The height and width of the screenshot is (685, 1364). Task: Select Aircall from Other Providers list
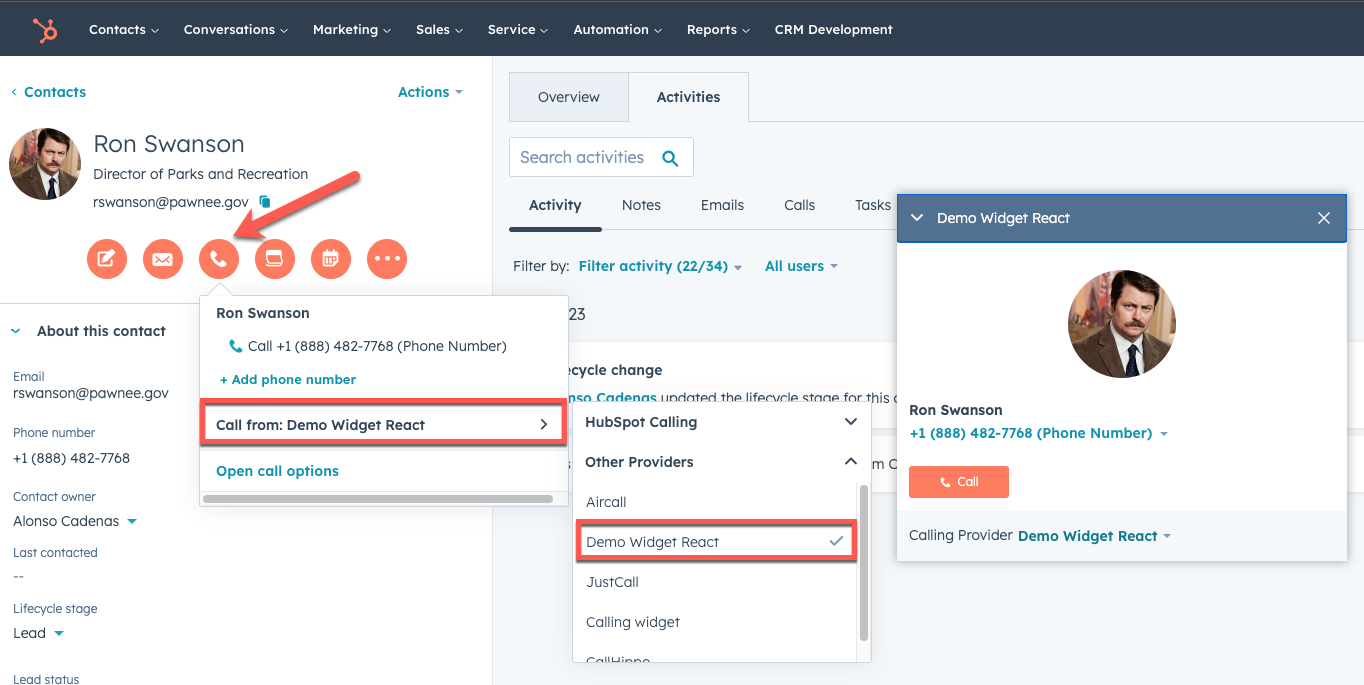606,502
